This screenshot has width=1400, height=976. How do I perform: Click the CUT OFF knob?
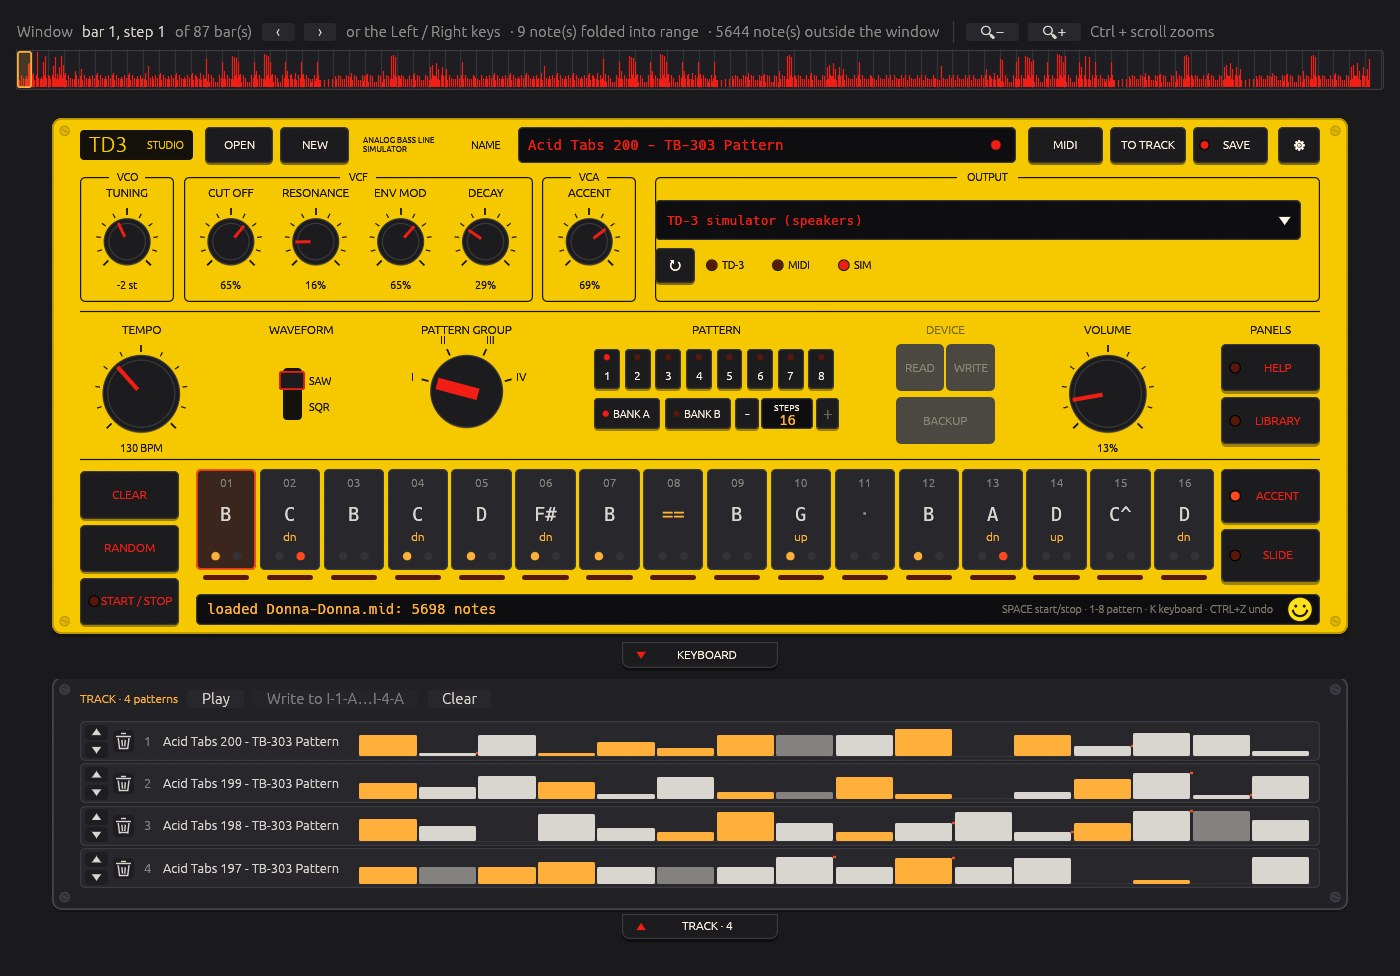(231, 241)
